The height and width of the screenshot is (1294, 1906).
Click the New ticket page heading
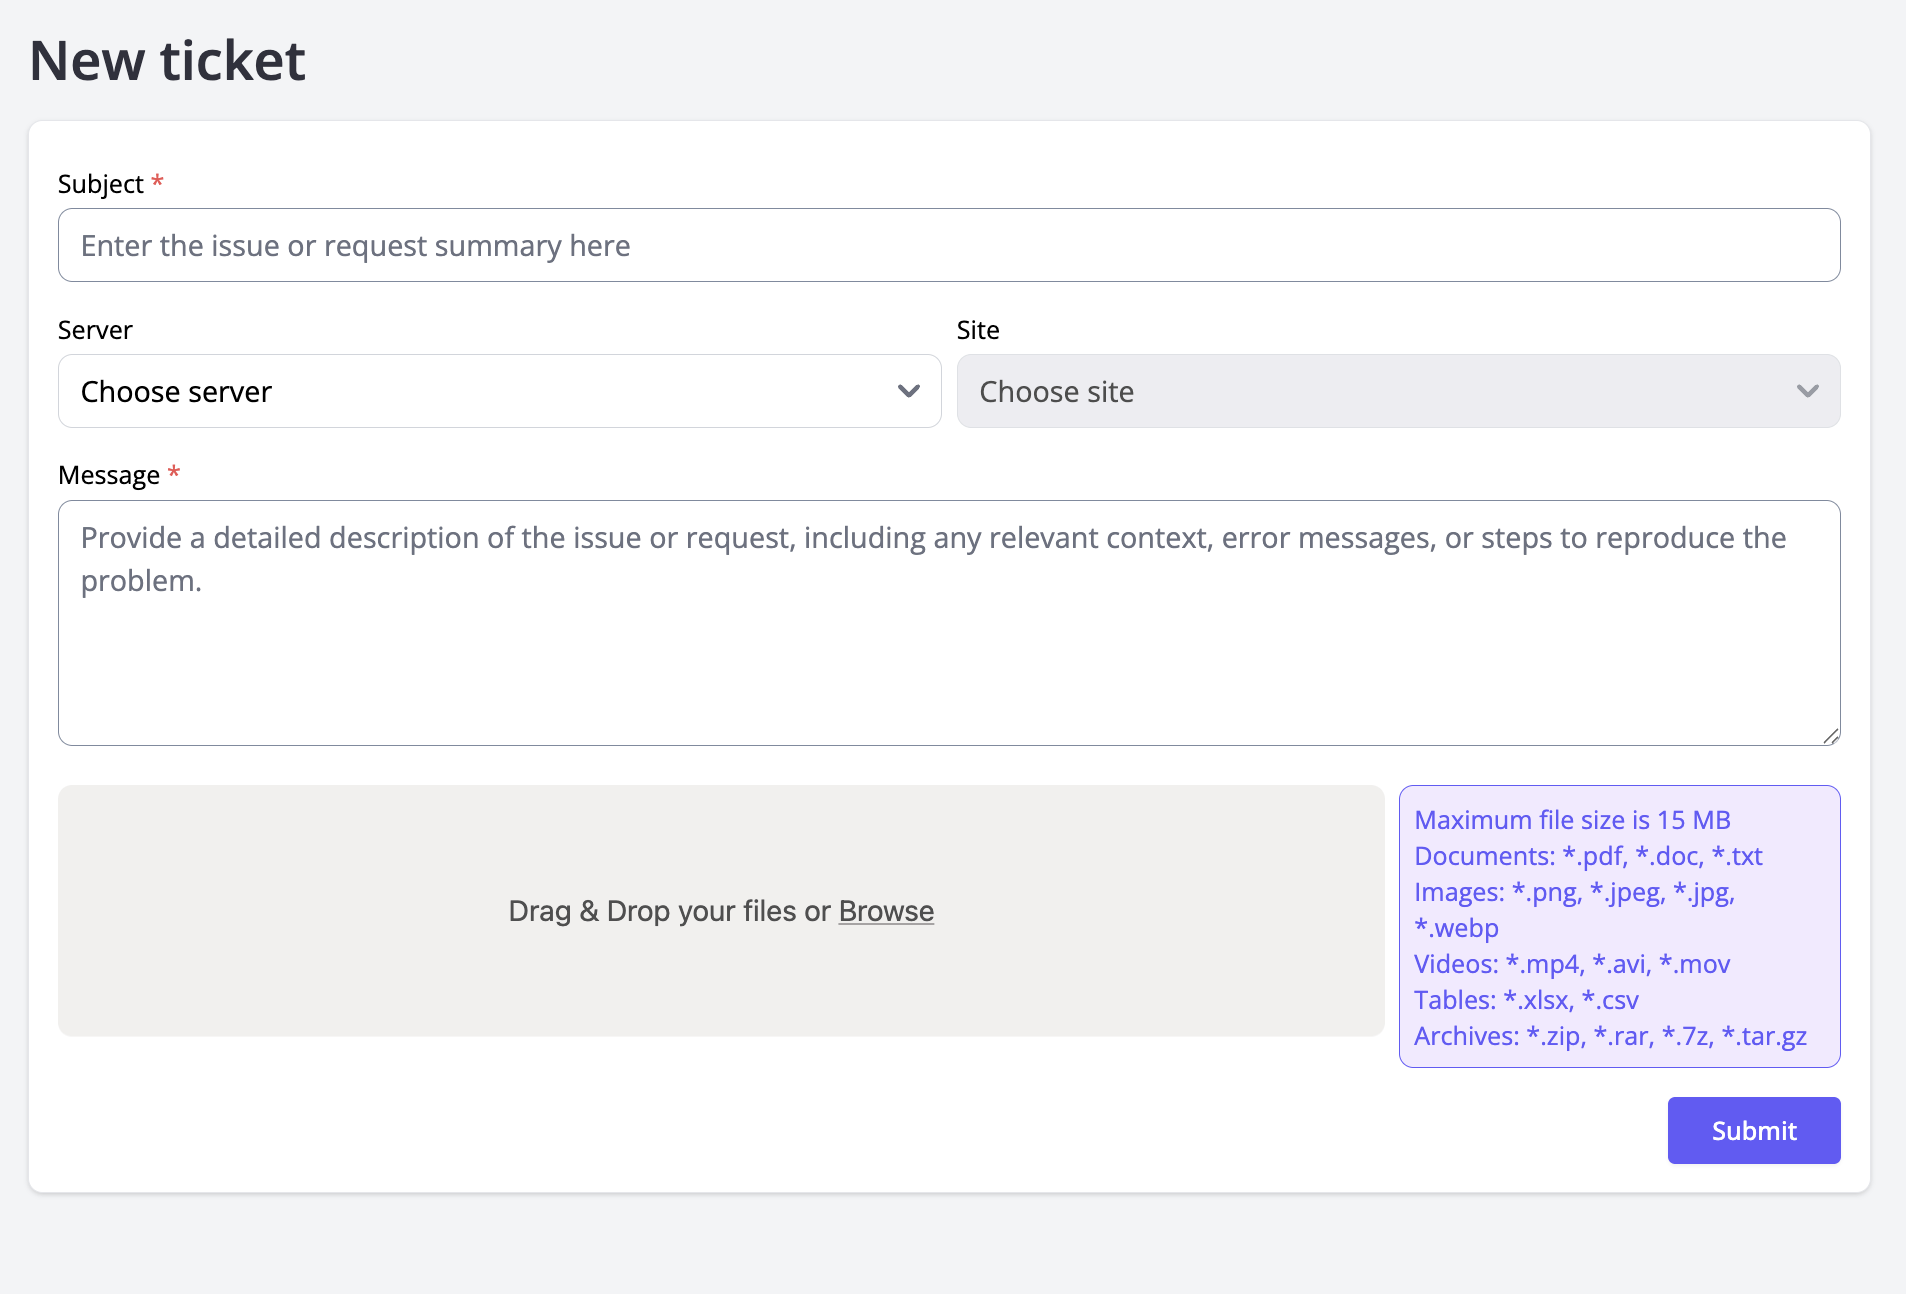[167, 61]
